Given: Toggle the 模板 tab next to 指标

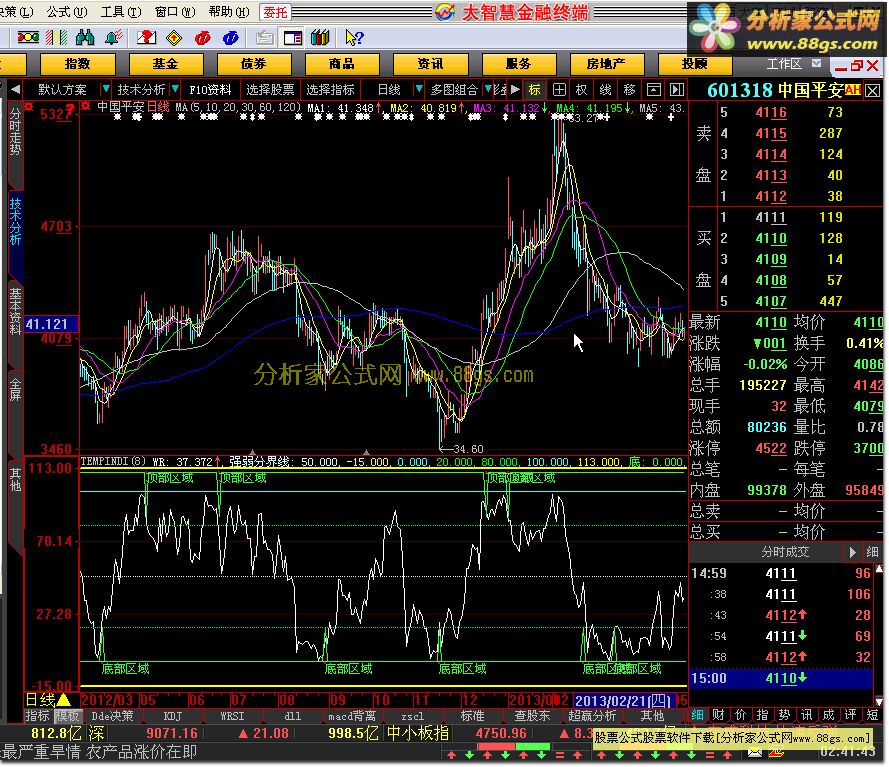Looking at the screenshot, I should [67, 716].
